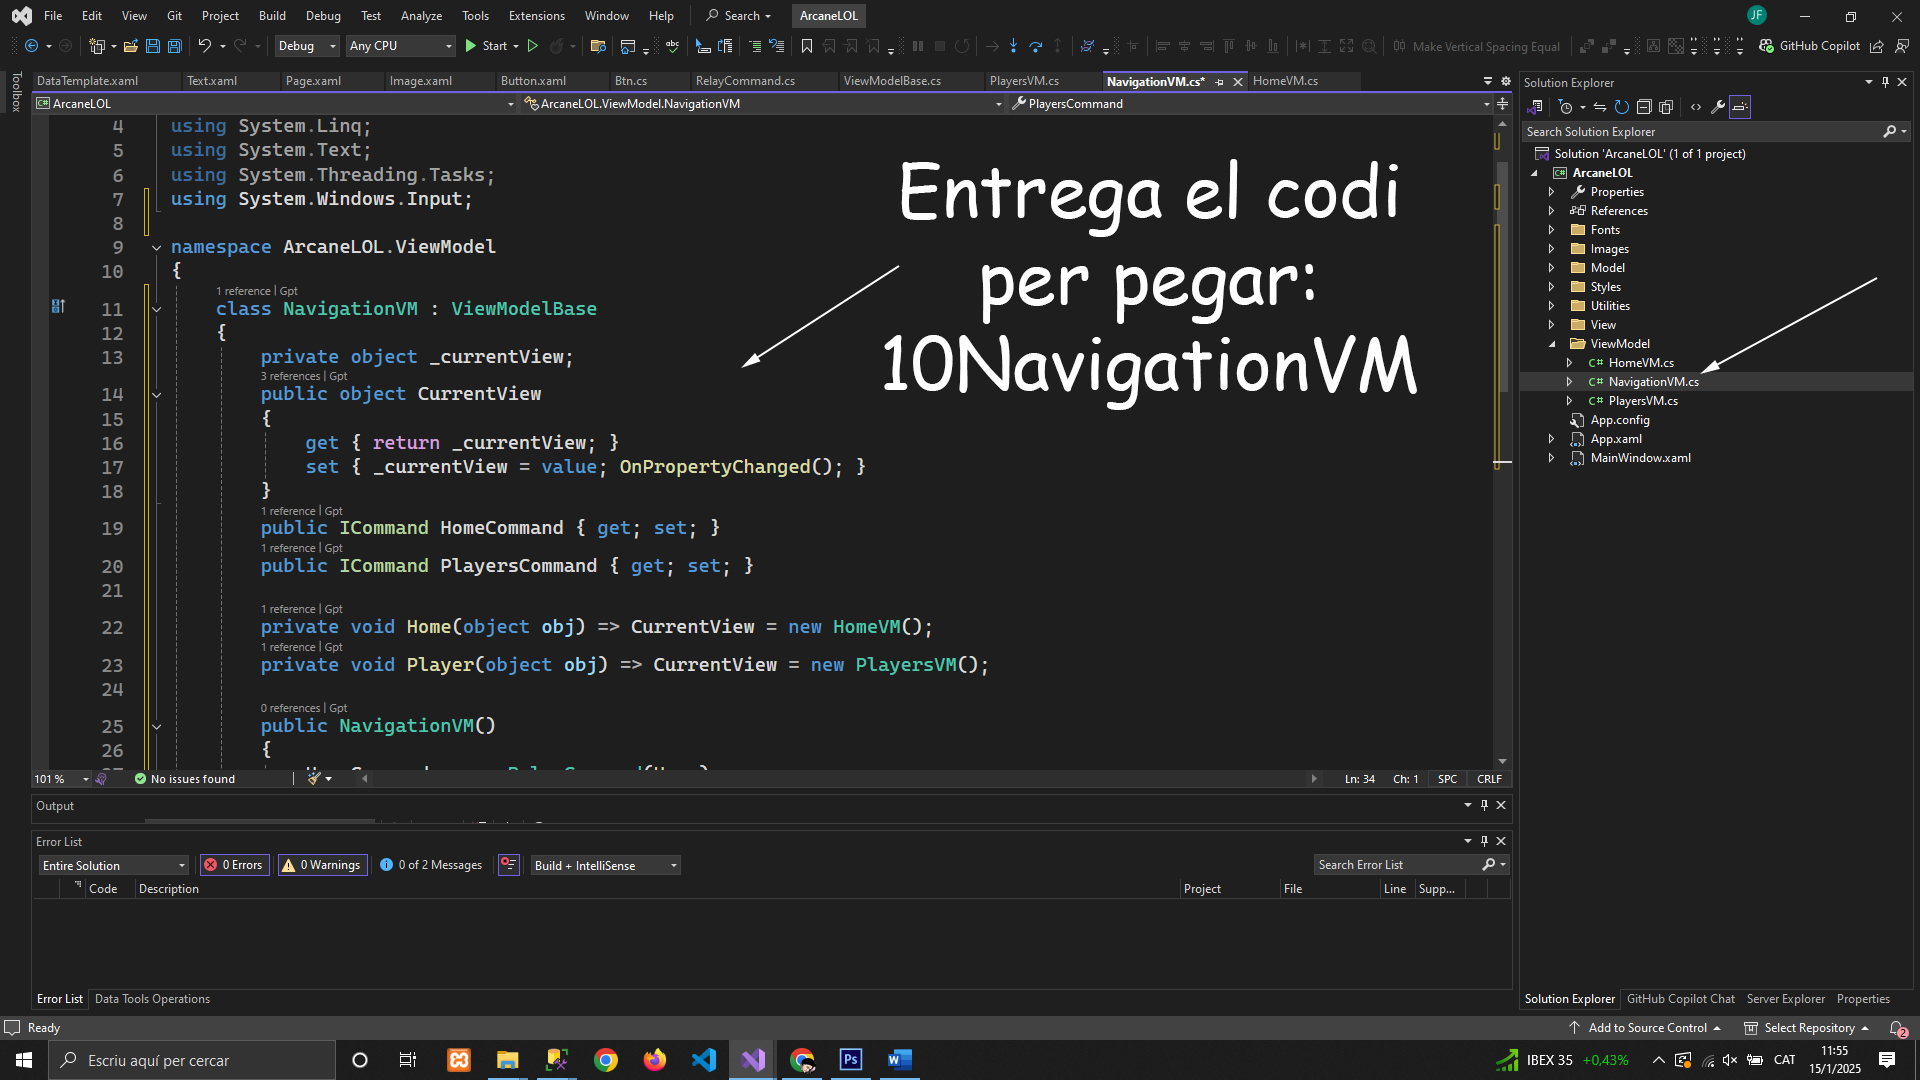Image resolution: width=1920 pixels, height=1080 pixels.
Task: Refresh the Solution Explorer
Action: click(x=1622, y=107)
